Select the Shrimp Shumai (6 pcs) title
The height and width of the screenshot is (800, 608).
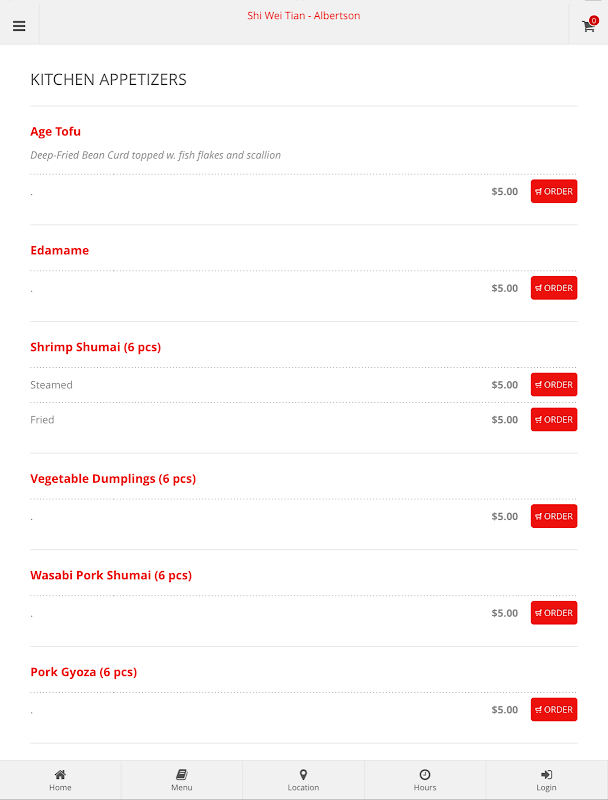point(95,347)
